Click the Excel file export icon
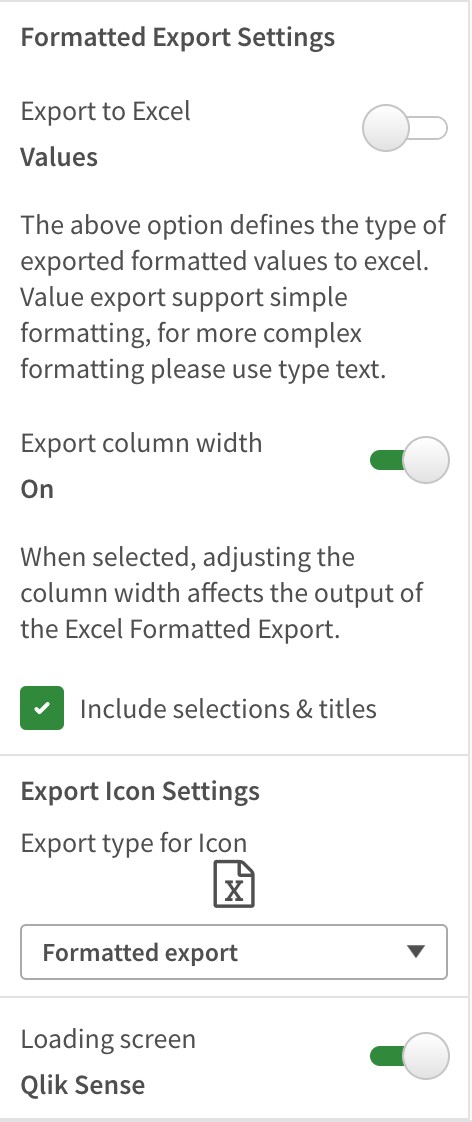The height and width of the screenshot is (1122, 472). tap(234, 884)
